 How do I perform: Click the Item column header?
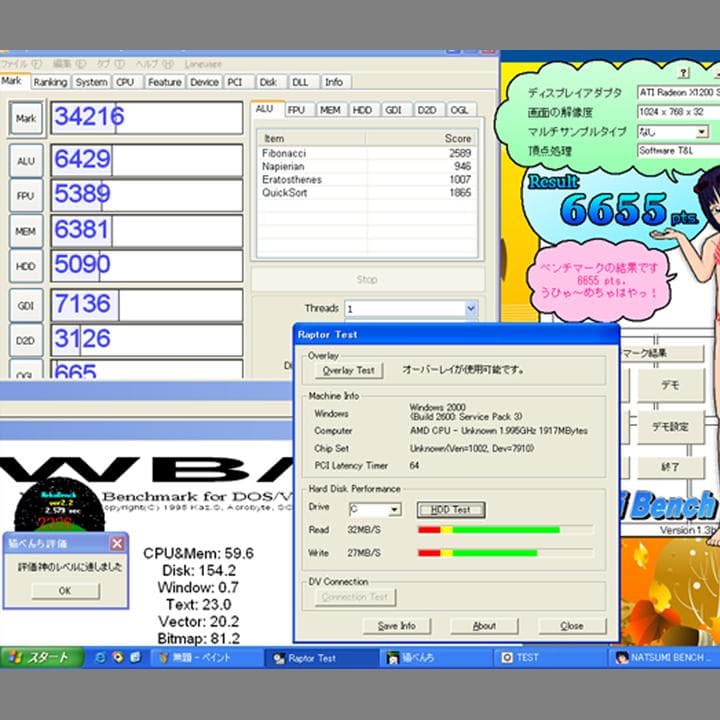[x=312, y=138]
